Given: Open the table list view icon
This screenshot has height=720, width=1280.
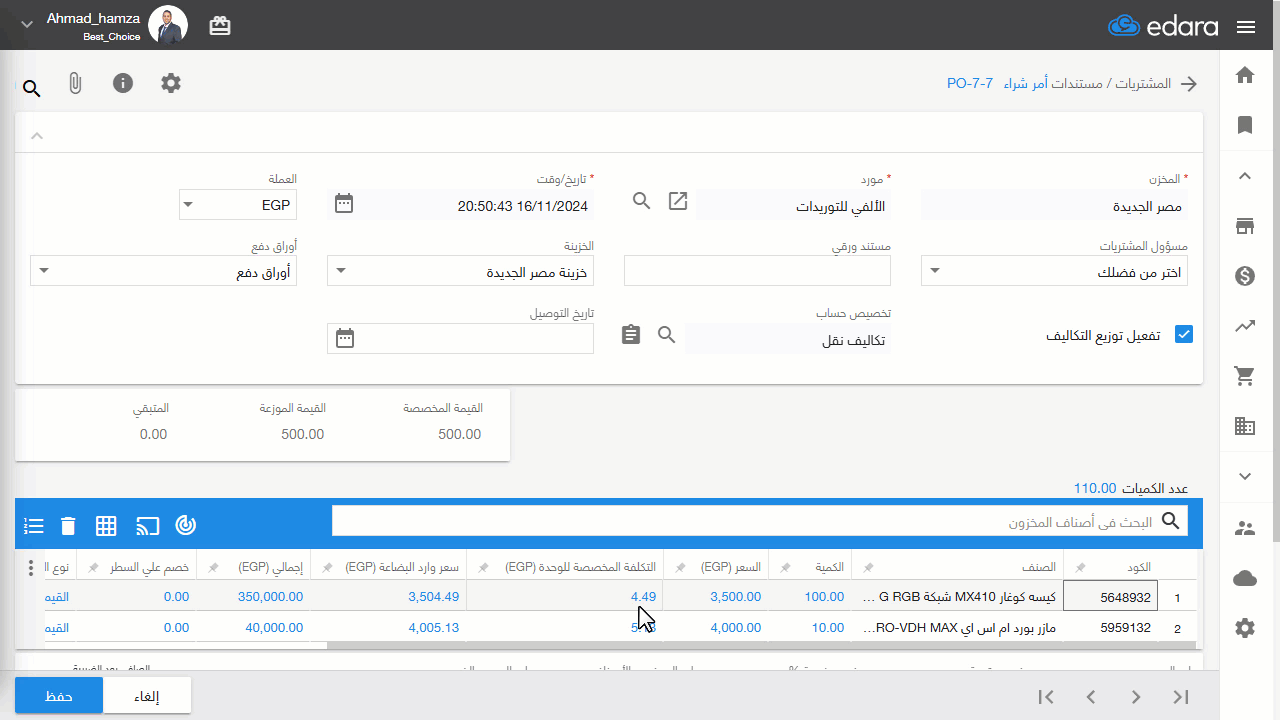Looking at the screenshot, I should point(33,525).
